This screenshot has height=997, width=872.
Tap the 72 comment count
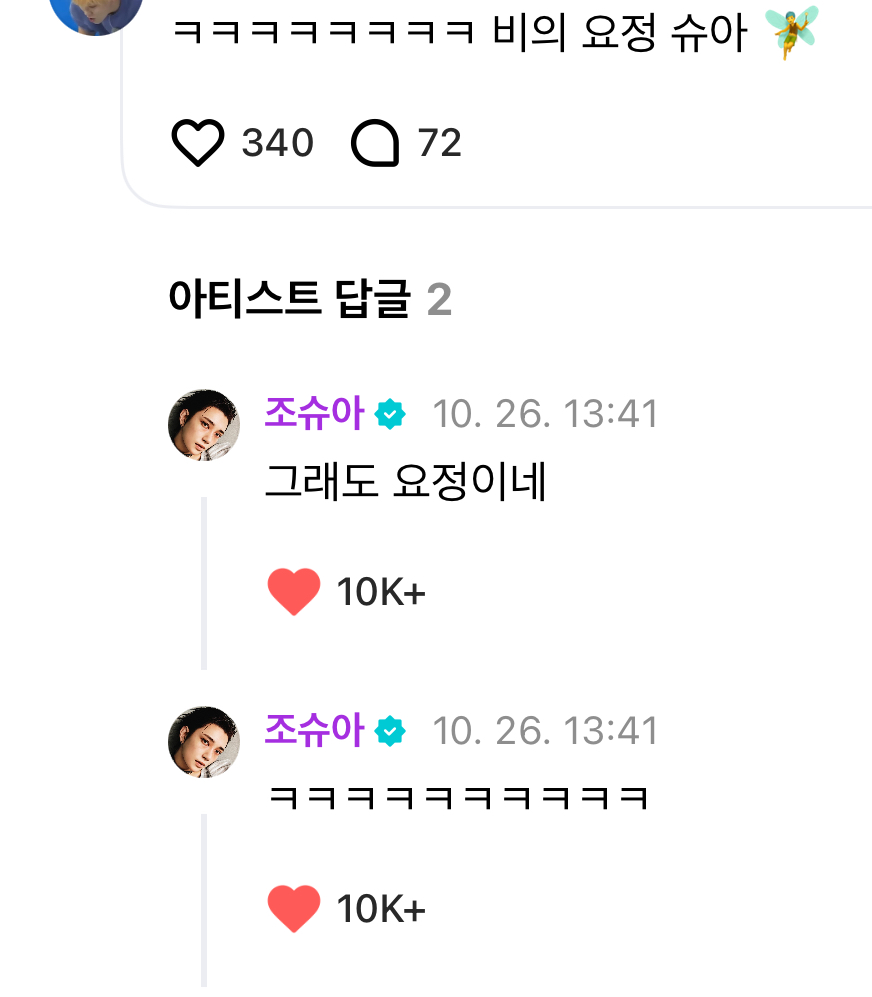tap(440, 144)
